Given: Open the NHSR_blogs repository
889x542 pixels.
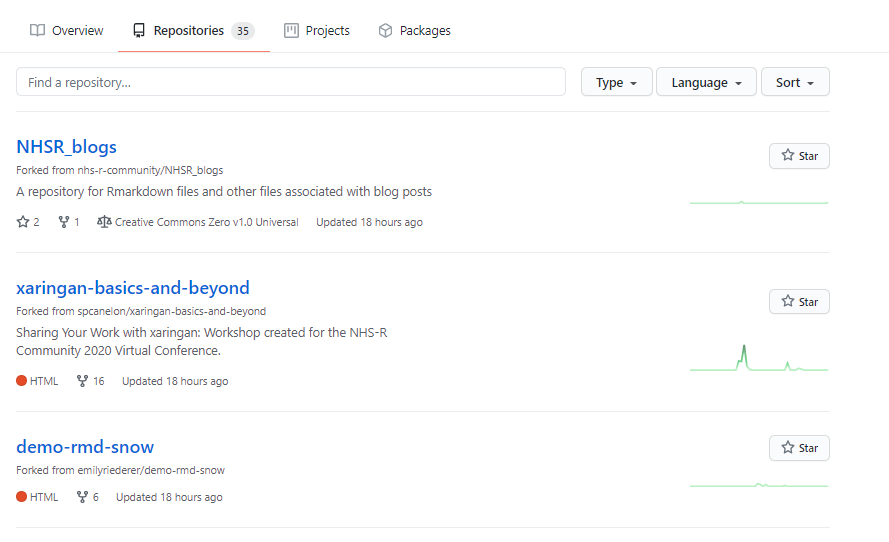Looking at the screenshot, I should [66, 147].
